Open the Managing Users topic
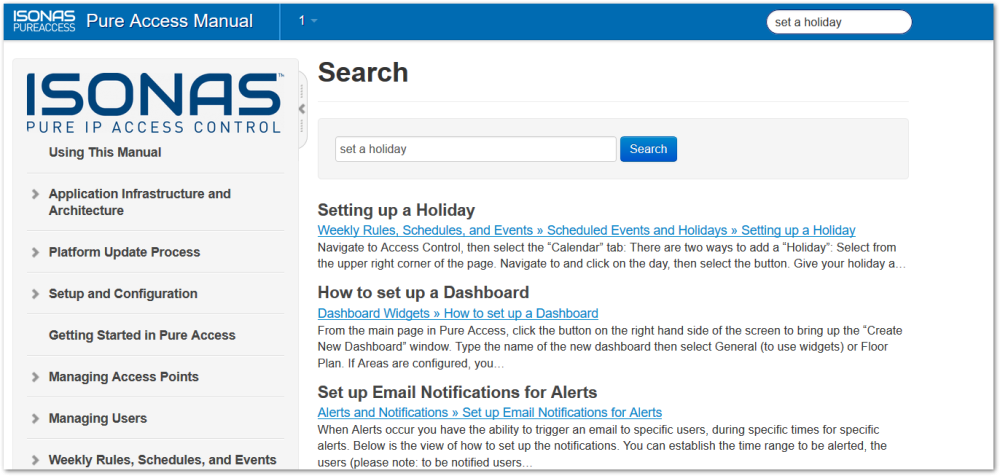 pos(98,418)
